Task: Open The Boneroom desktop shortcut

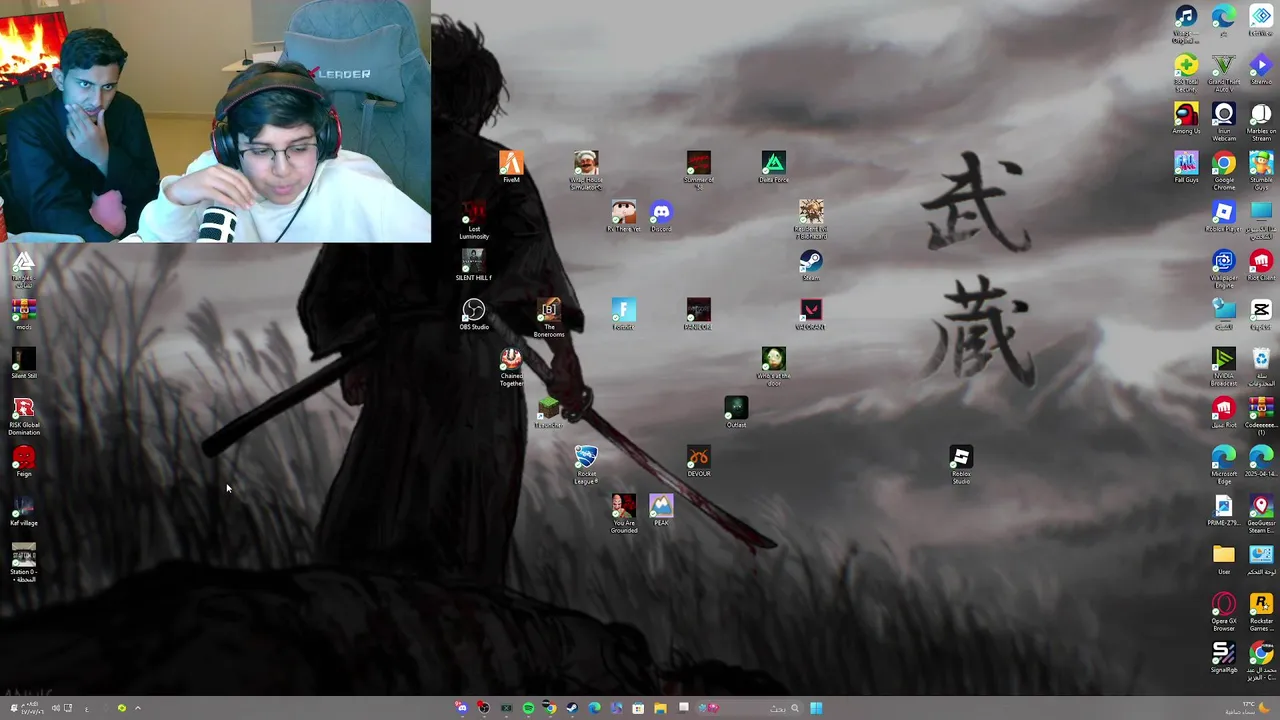Action: pos(549,318)
